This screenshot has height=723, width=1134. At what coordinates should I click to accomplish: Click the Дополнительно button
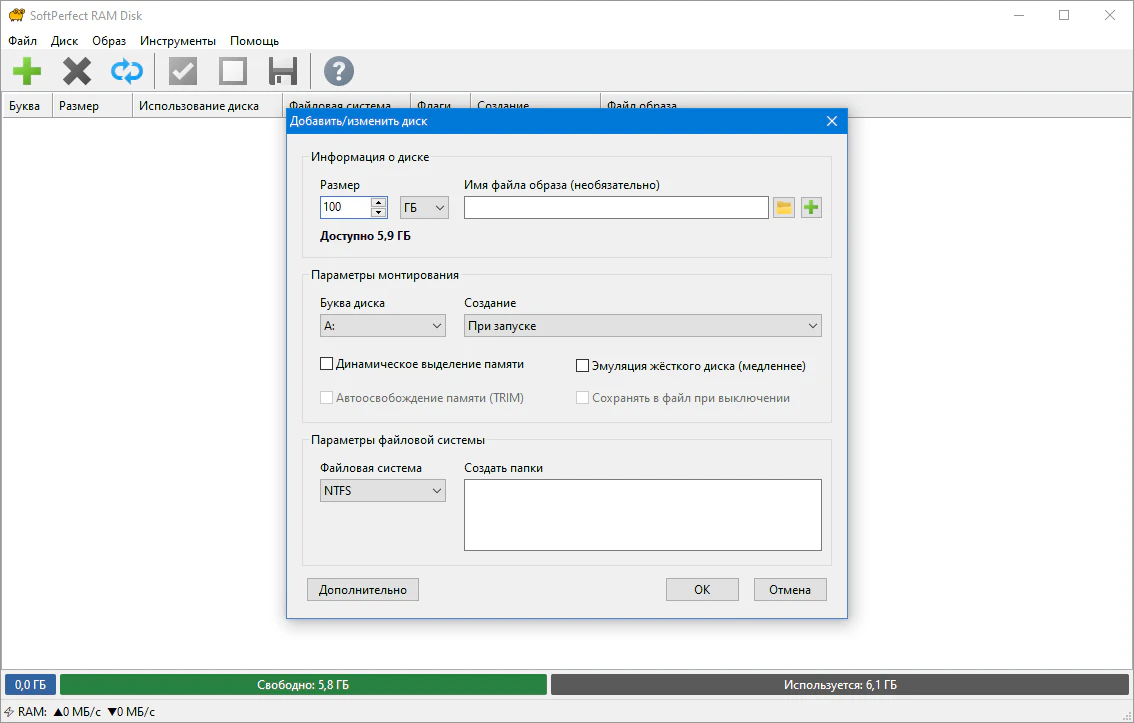point(363,589)
